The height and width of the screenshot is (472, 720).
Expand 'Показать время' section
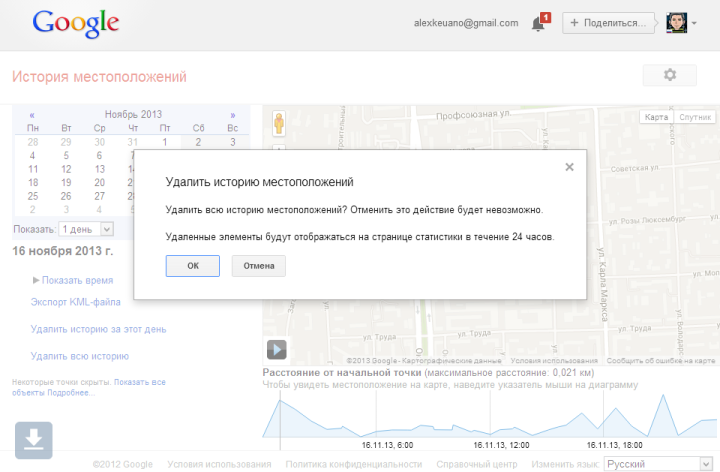point(73,280)
